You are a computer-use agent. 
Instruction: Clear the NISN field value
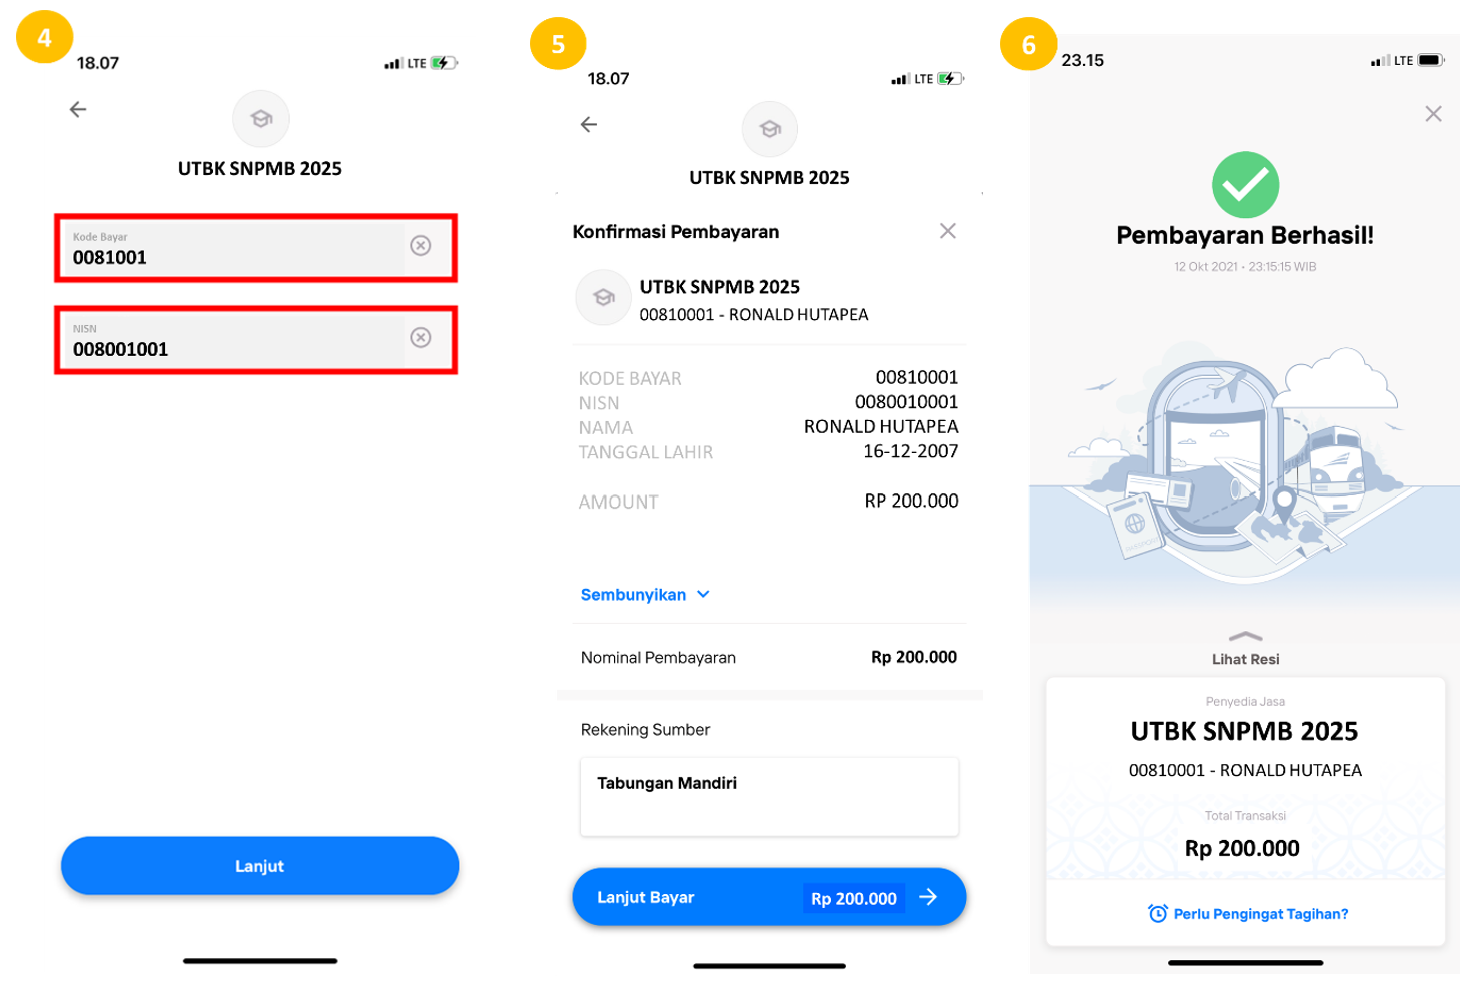click(x=421, y=337)
